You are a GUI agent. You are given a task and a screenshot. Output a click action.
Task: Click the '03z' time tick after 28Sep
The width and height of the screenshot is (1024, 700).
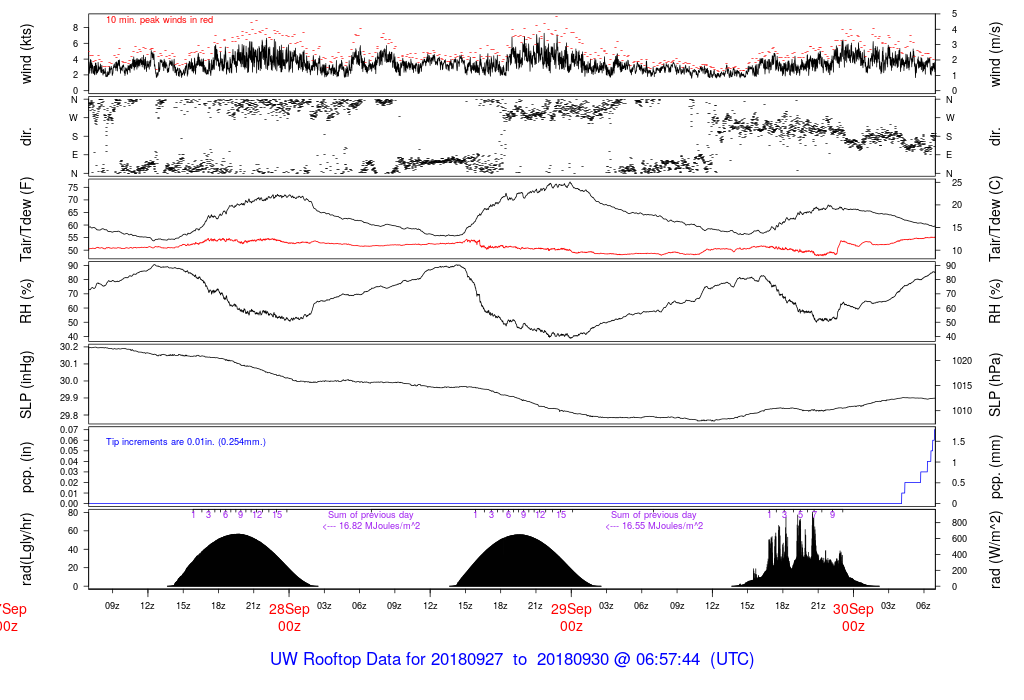[x=324, y=606]
